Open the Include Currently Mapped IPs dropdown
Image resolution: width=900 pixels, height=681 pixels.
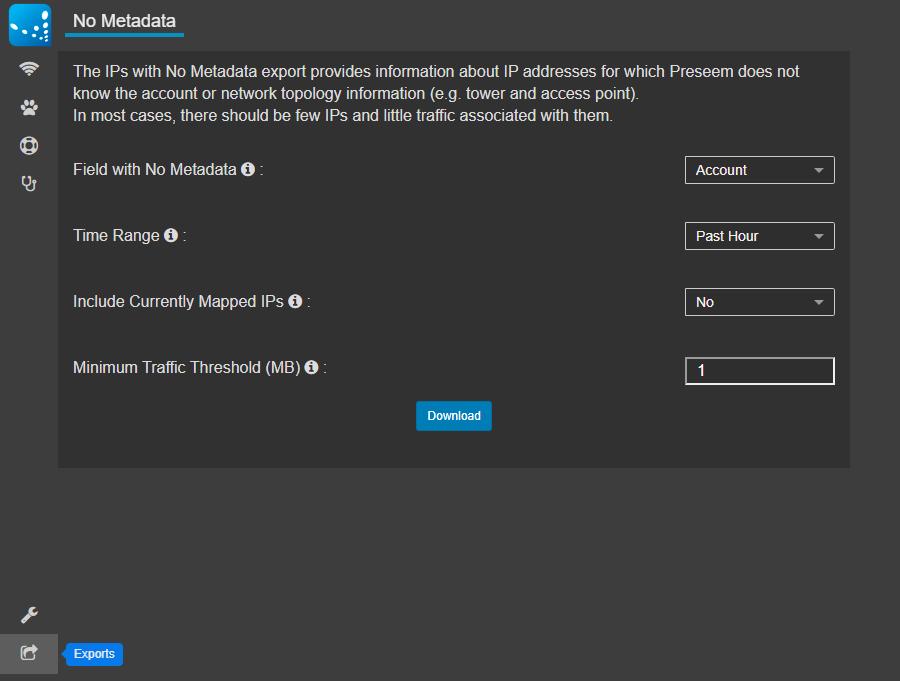tap(759, 302)
